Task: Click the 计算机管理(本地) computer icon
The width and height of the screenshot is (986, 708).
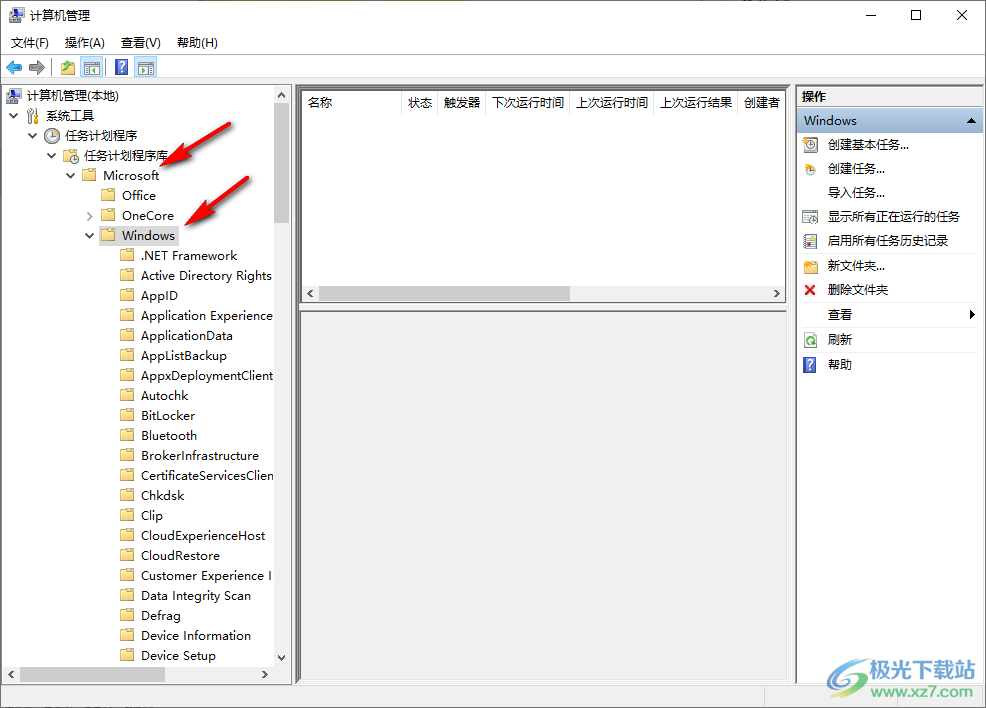Action: [14, 96]
